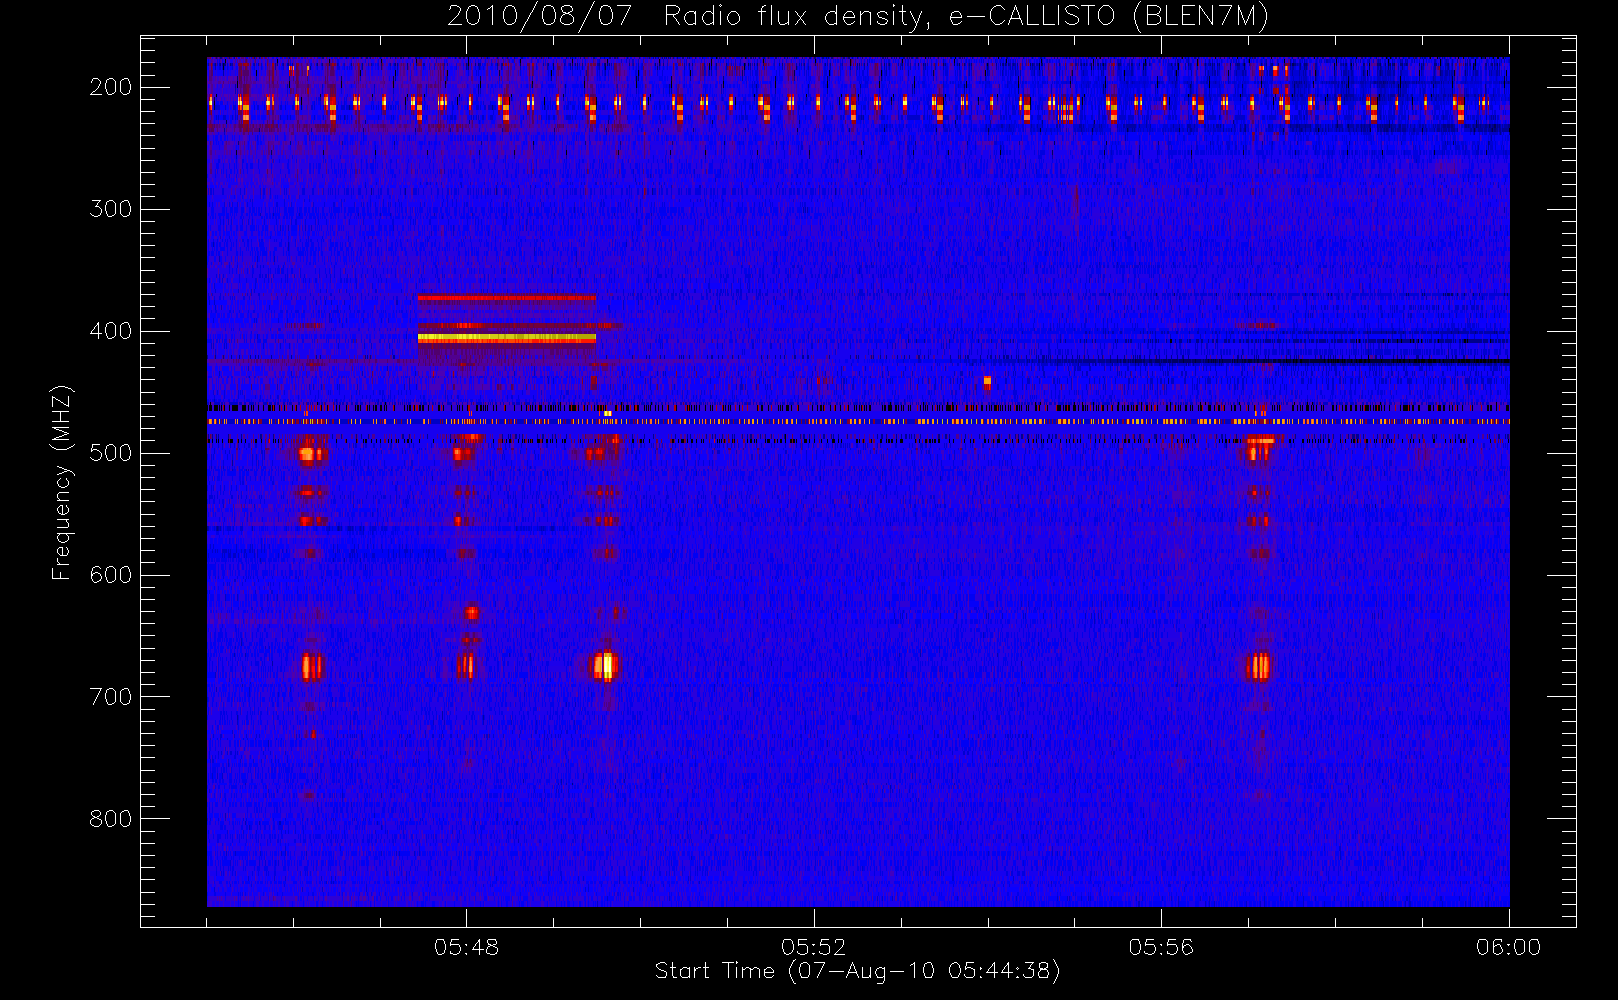Click the 700 frequency tick label
The image size is (1618, 1000).
pos(111,697)
